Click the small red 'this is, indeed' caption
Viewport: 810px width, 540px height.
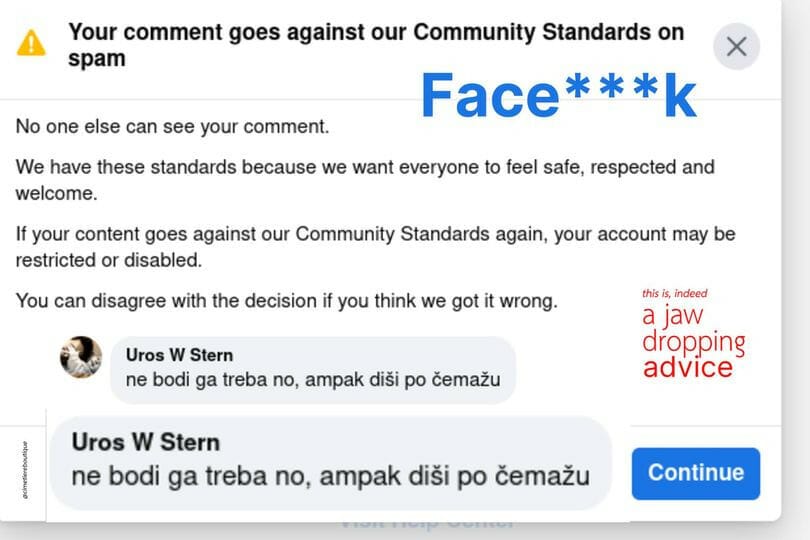(674, 293)
